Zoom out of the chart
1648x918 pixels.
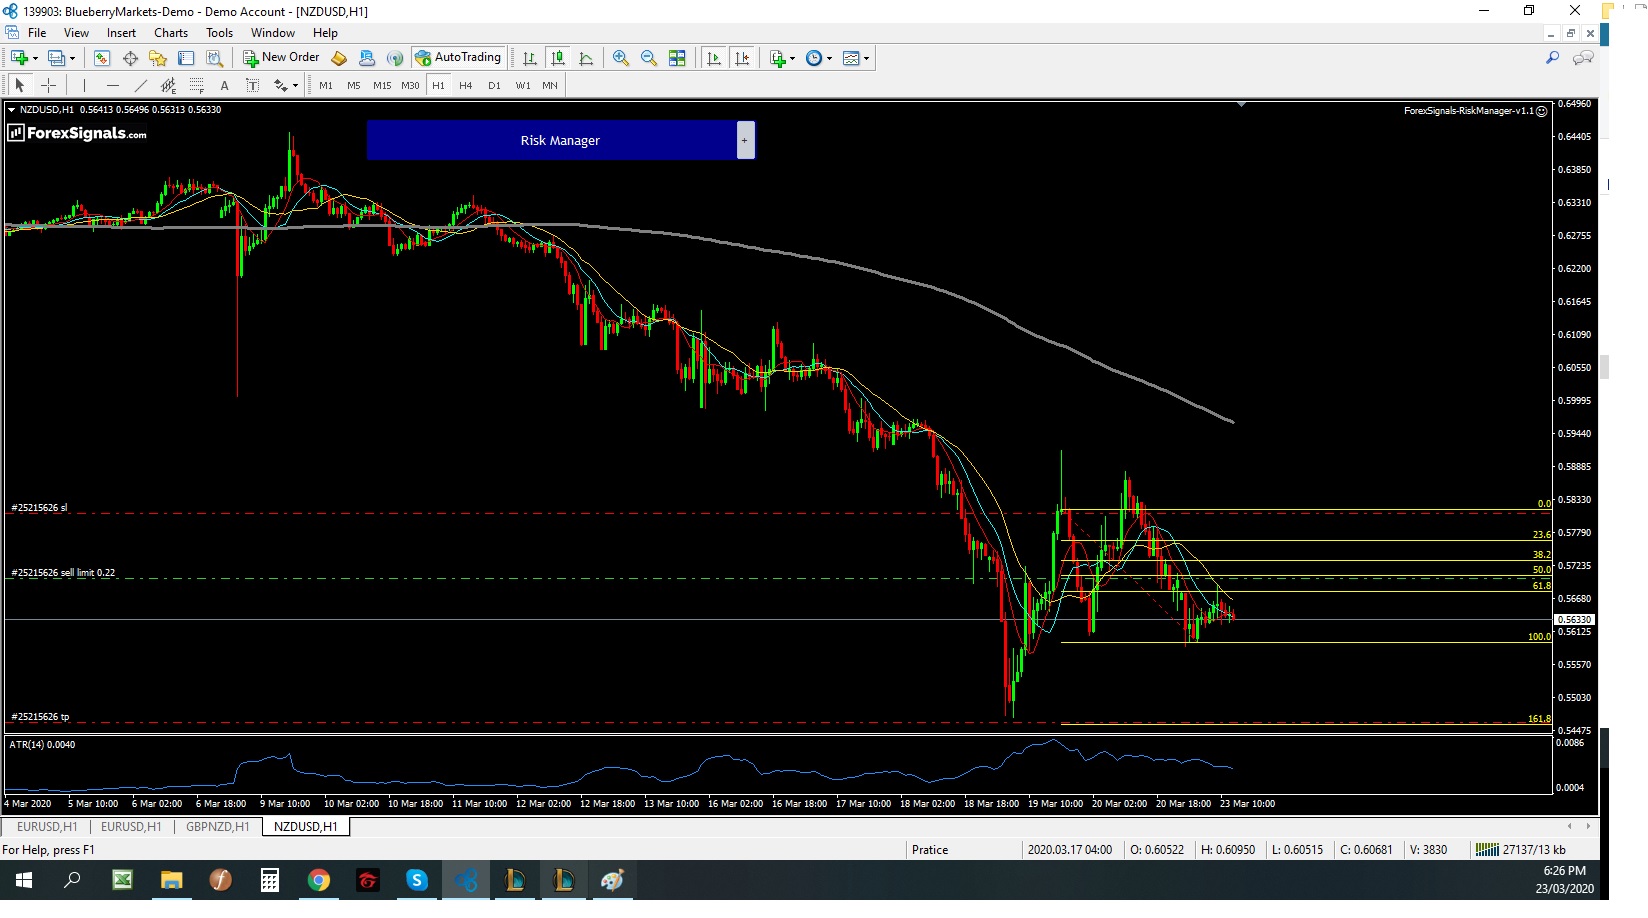pyautogui.click(x=649, y=58)
